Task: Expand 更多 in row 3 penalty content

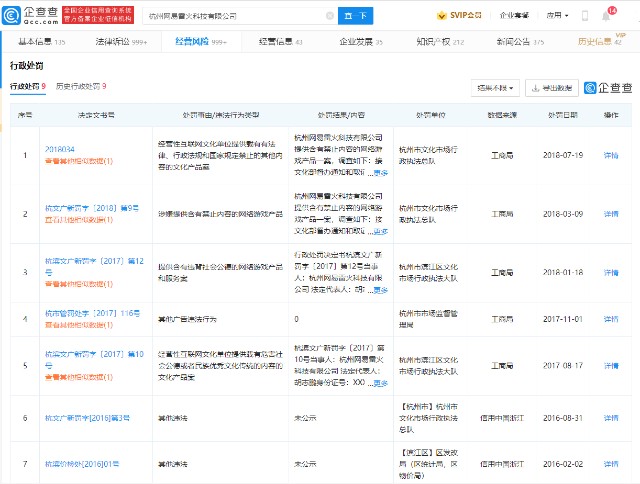Action: click(380, 290)
